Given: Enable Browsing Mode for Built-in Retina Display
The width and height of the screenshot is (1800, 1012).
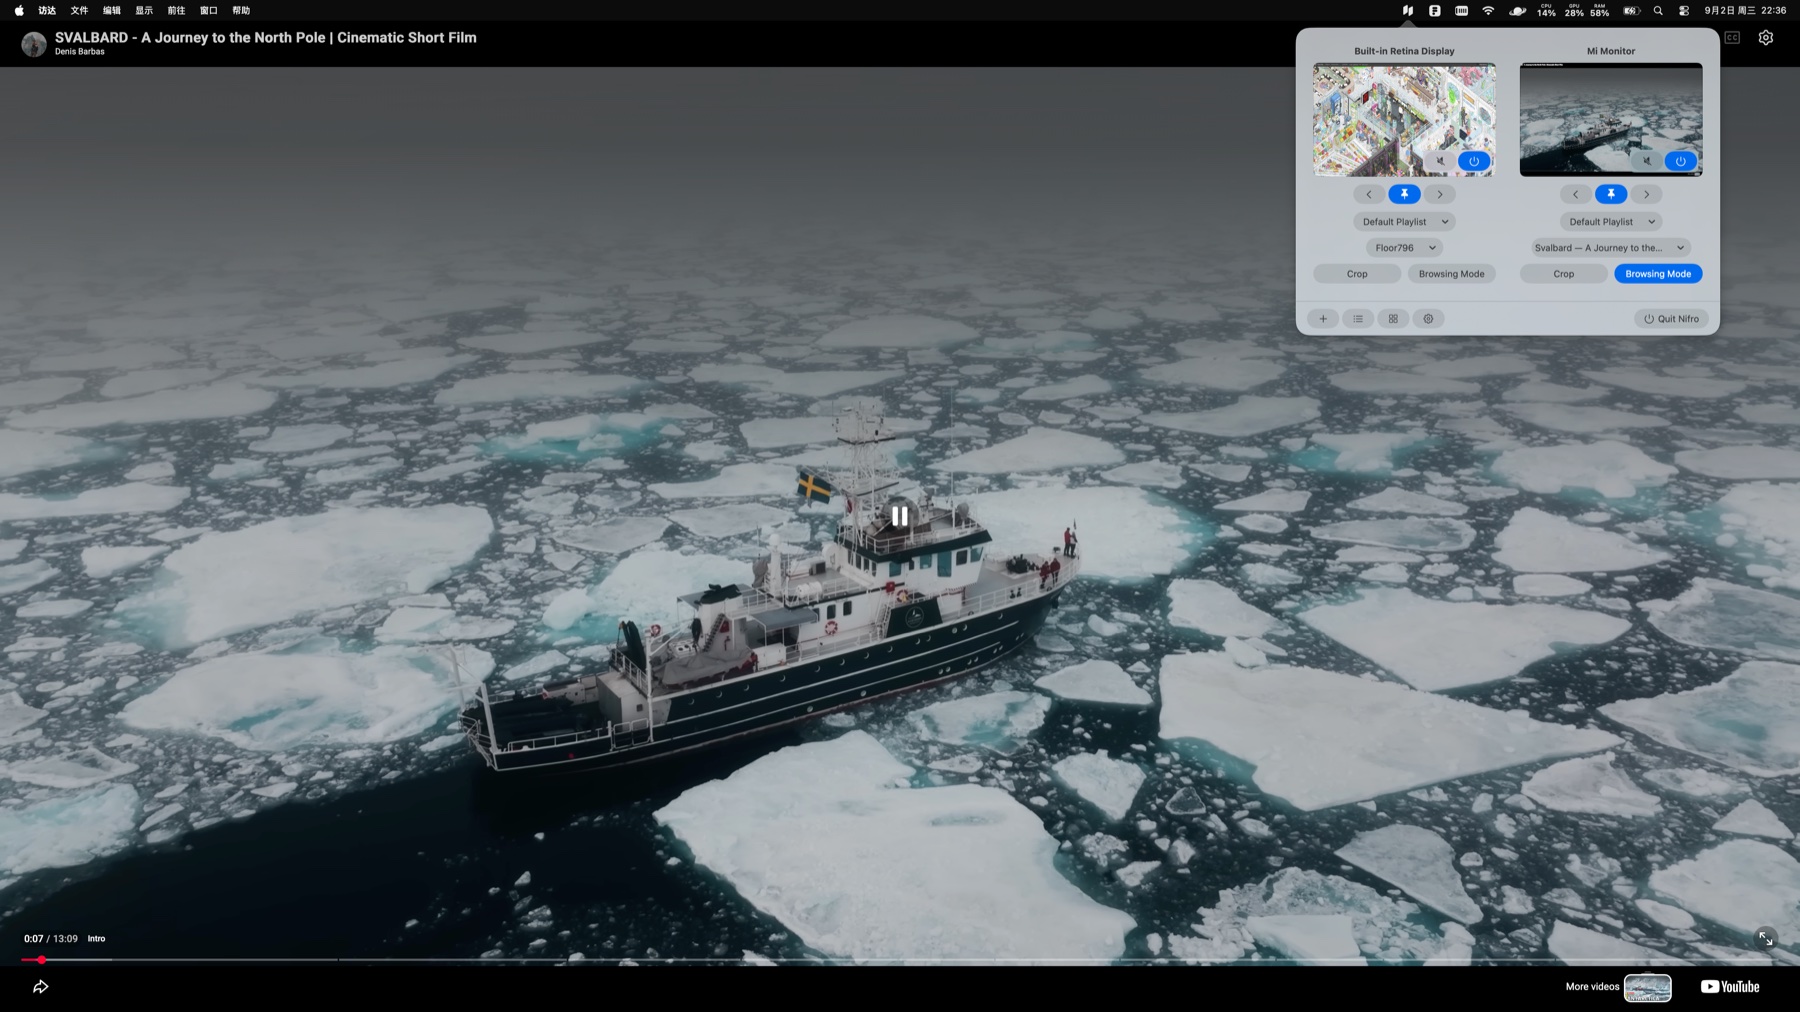Looking at the screenshot, I should click(1451, 274).
